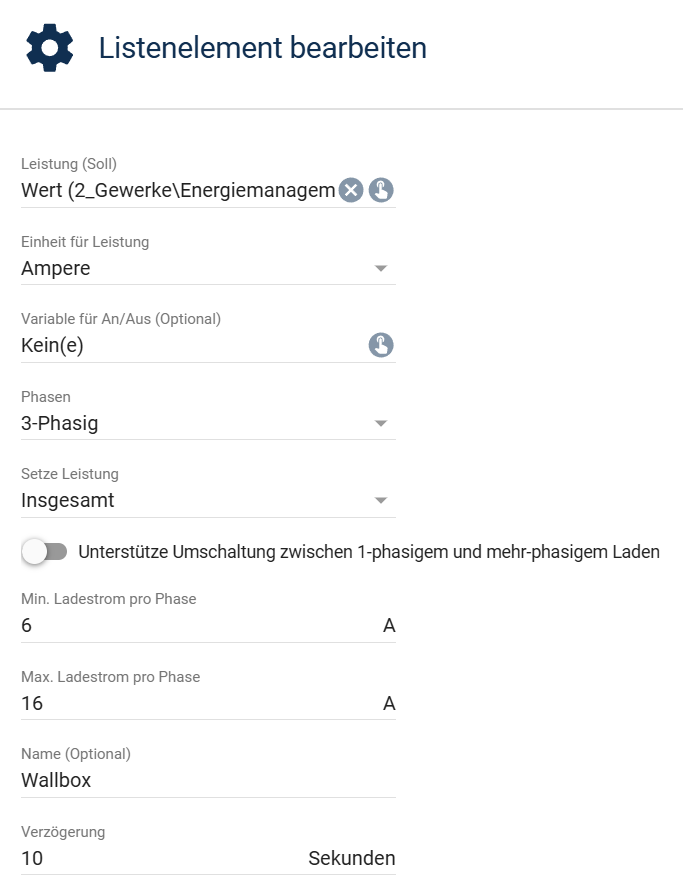Click the Kein(e) variable field
The width and height of the screenshot is (683, 887).
pos(194,345)
